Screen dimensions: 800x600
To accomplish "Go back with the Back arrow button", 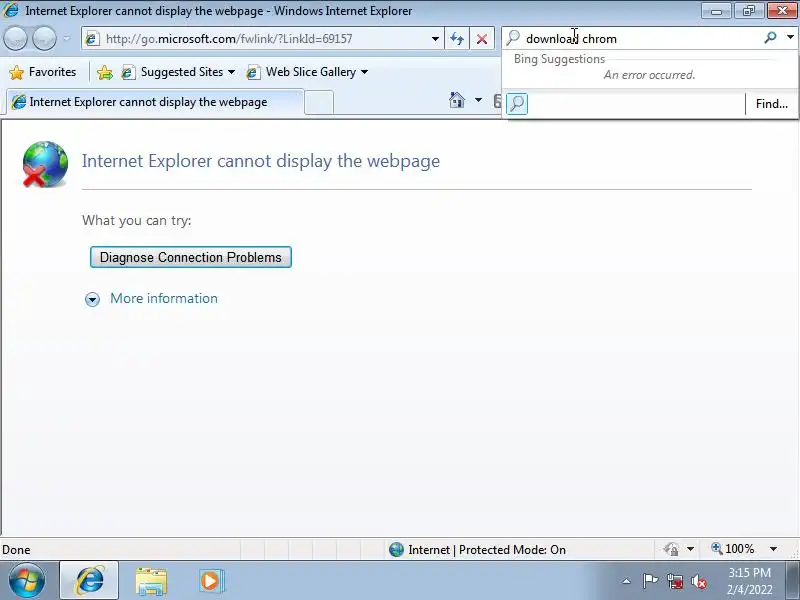I will (x=15, y=39).
